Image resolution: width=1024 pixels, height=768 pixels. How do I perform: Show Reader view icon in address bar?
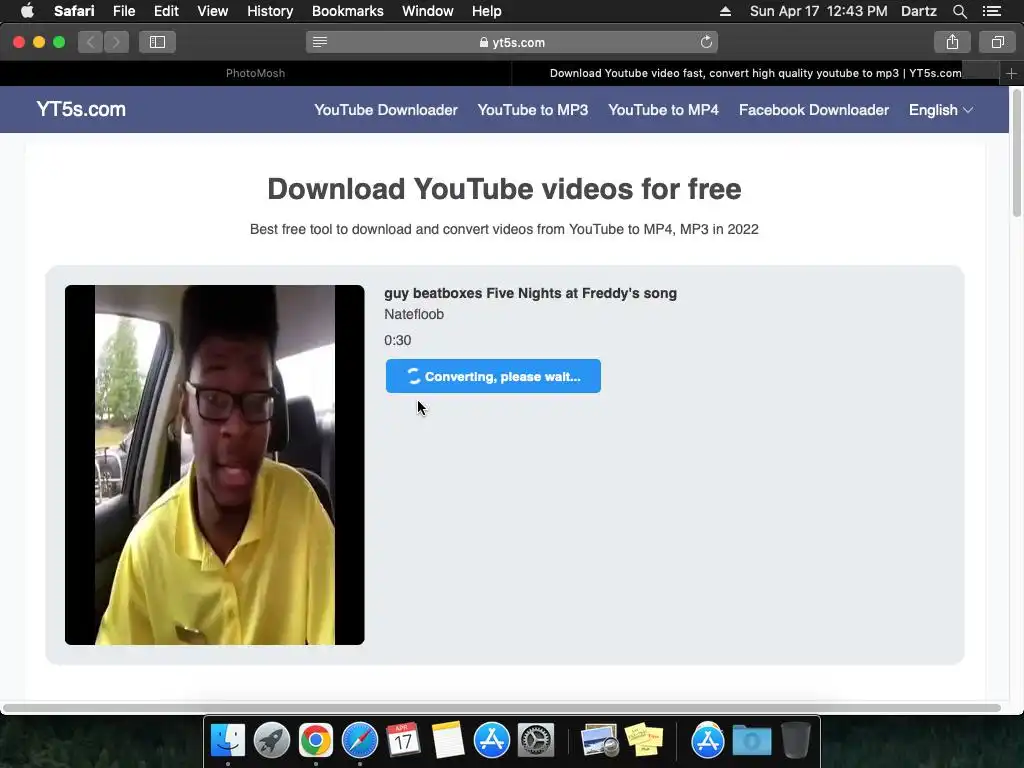point(320,42)
